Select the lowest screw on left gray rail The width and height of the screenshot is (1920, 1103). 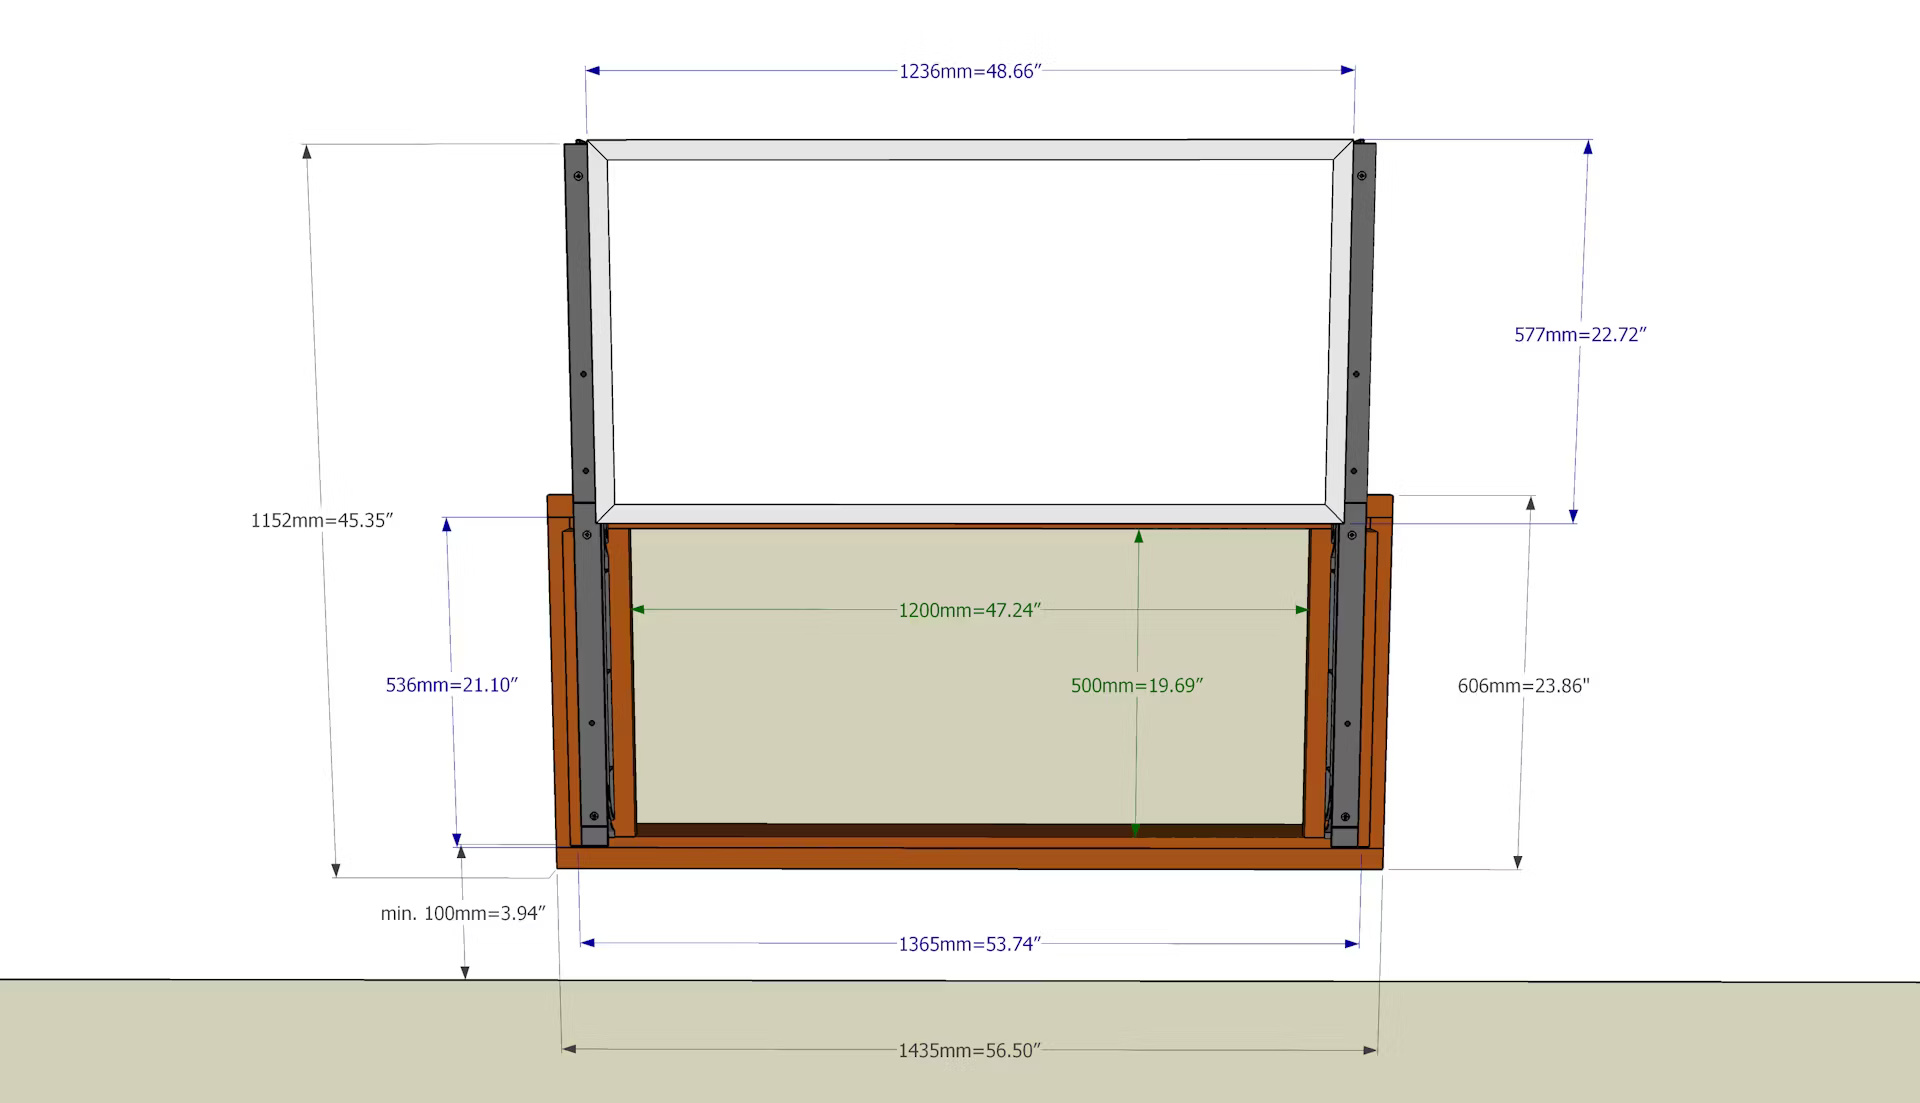click(x=594, y=815)
